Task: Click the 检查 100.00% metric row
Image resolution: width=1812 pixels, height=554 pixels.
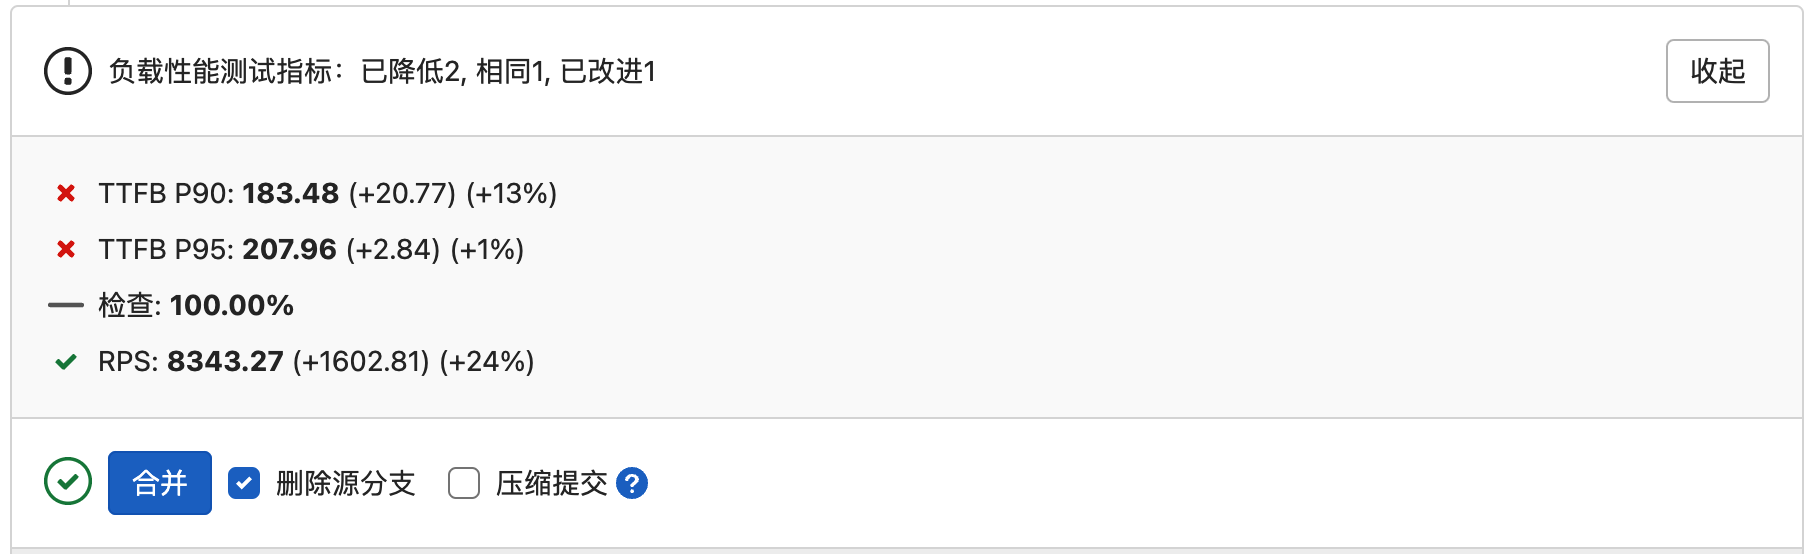Action: [x=196, y=305]
